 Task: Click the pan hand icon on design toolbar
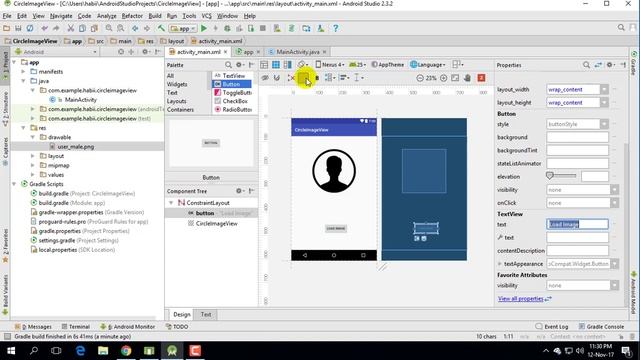click(x=467, y=78)
